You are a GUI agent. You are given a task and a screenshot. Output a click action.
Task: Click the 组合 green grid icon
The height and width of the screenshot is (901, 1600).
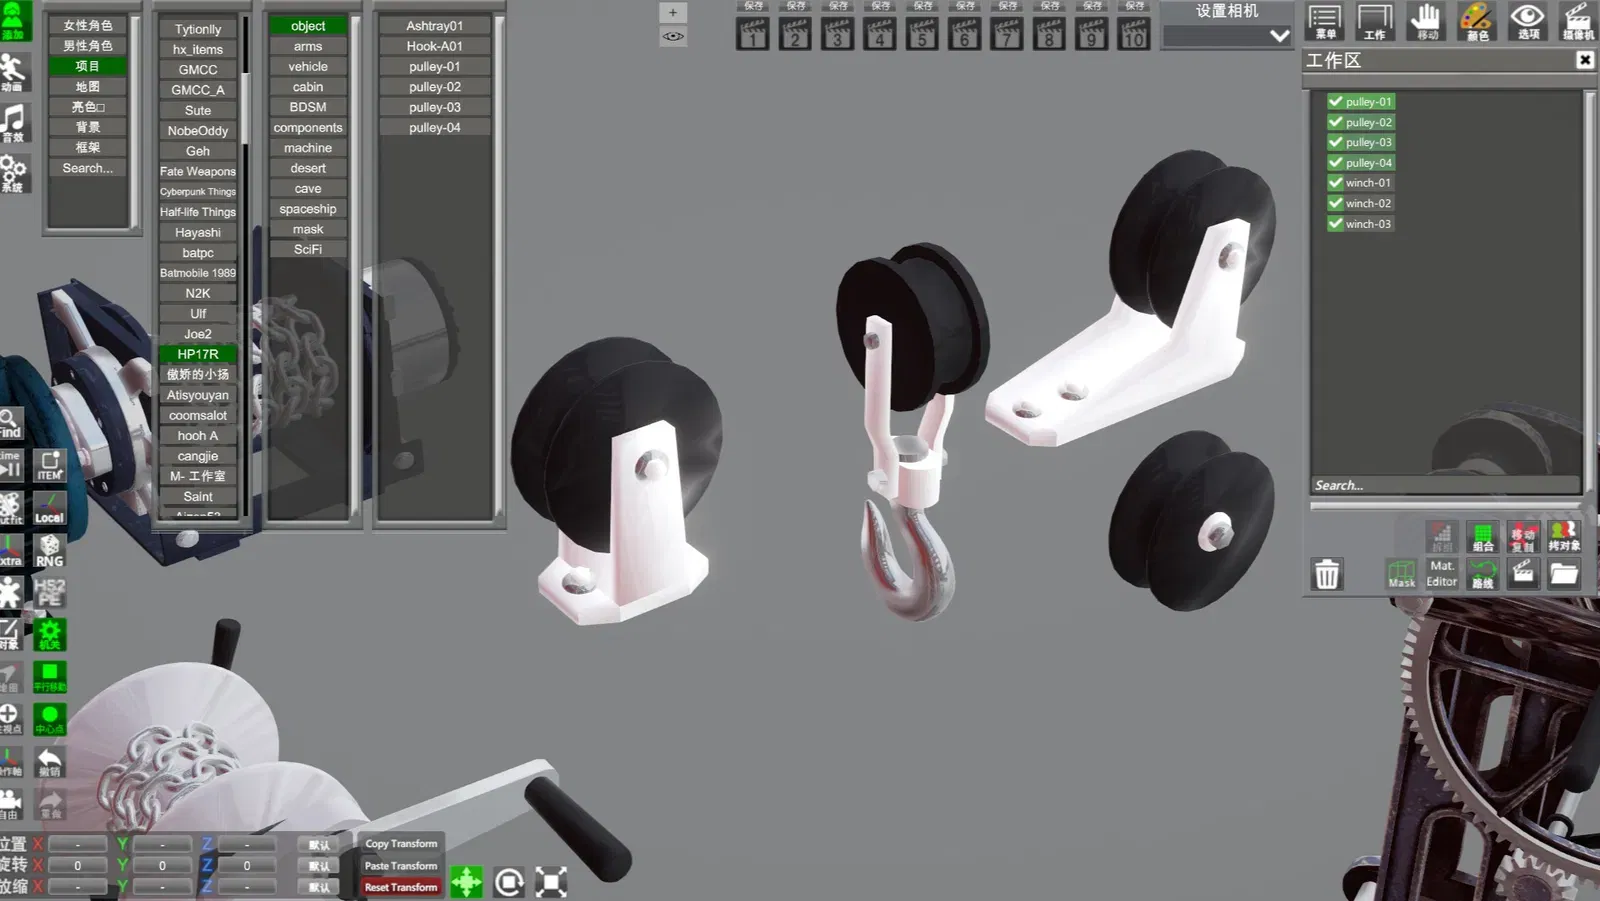[1483, 536]
